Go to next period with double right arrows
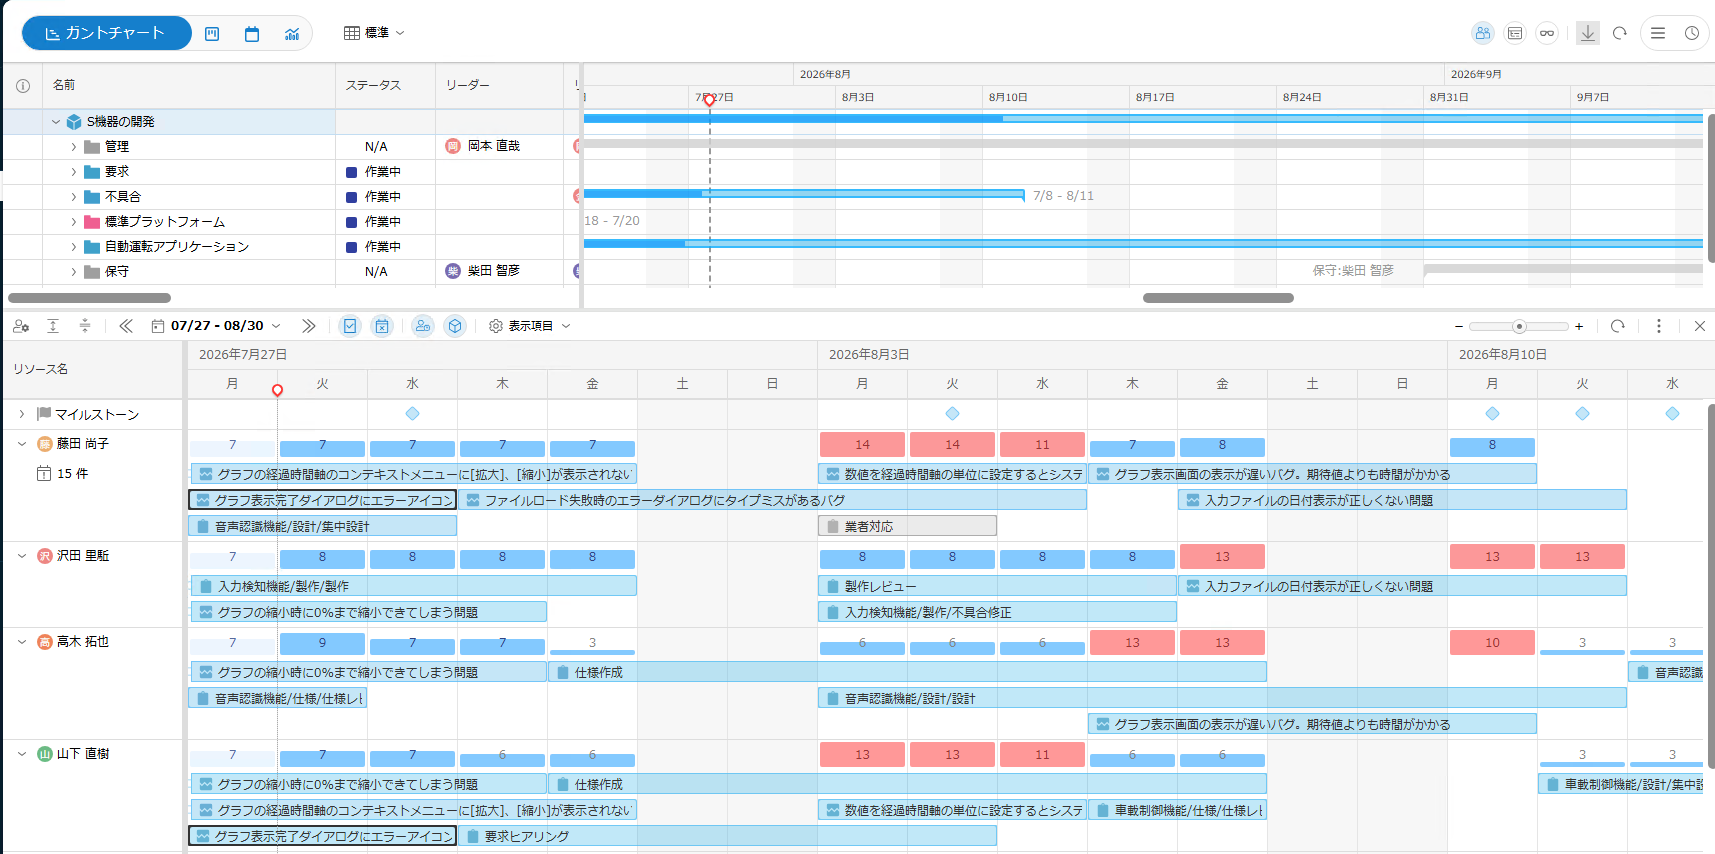 [309, 326]
